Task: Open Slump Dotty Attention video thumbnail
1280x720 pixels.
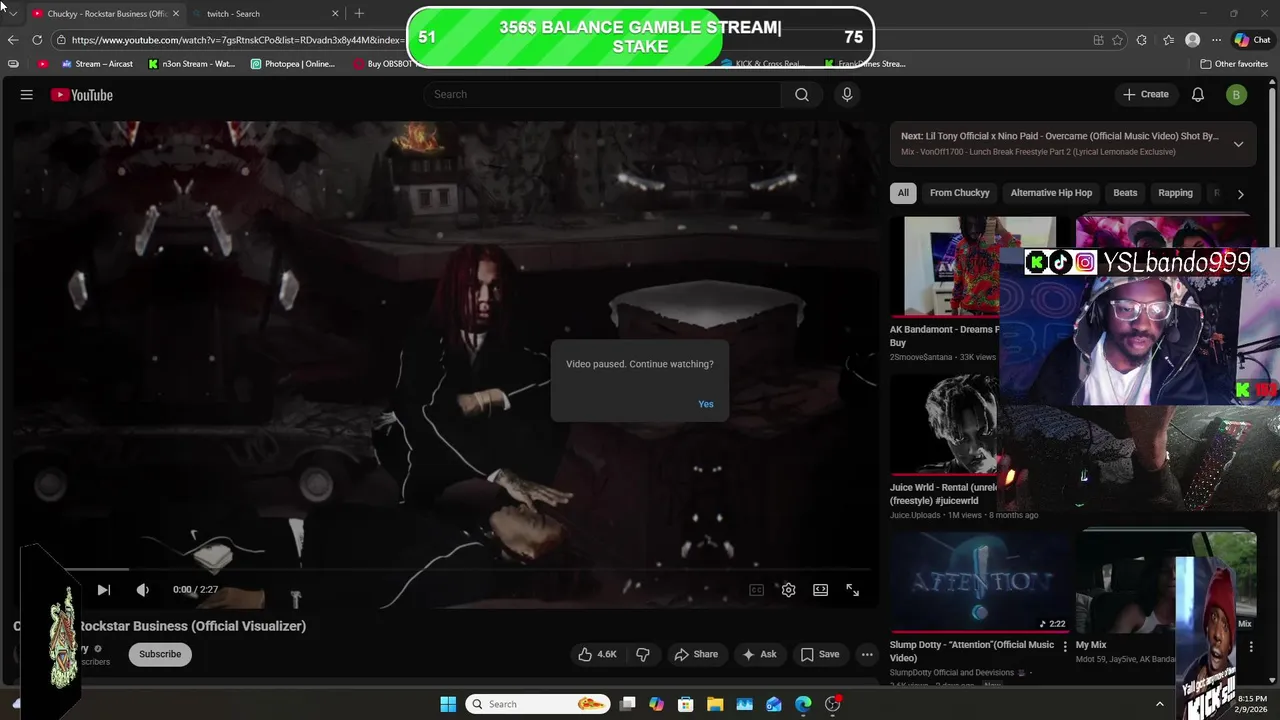Action: [980, 583]
